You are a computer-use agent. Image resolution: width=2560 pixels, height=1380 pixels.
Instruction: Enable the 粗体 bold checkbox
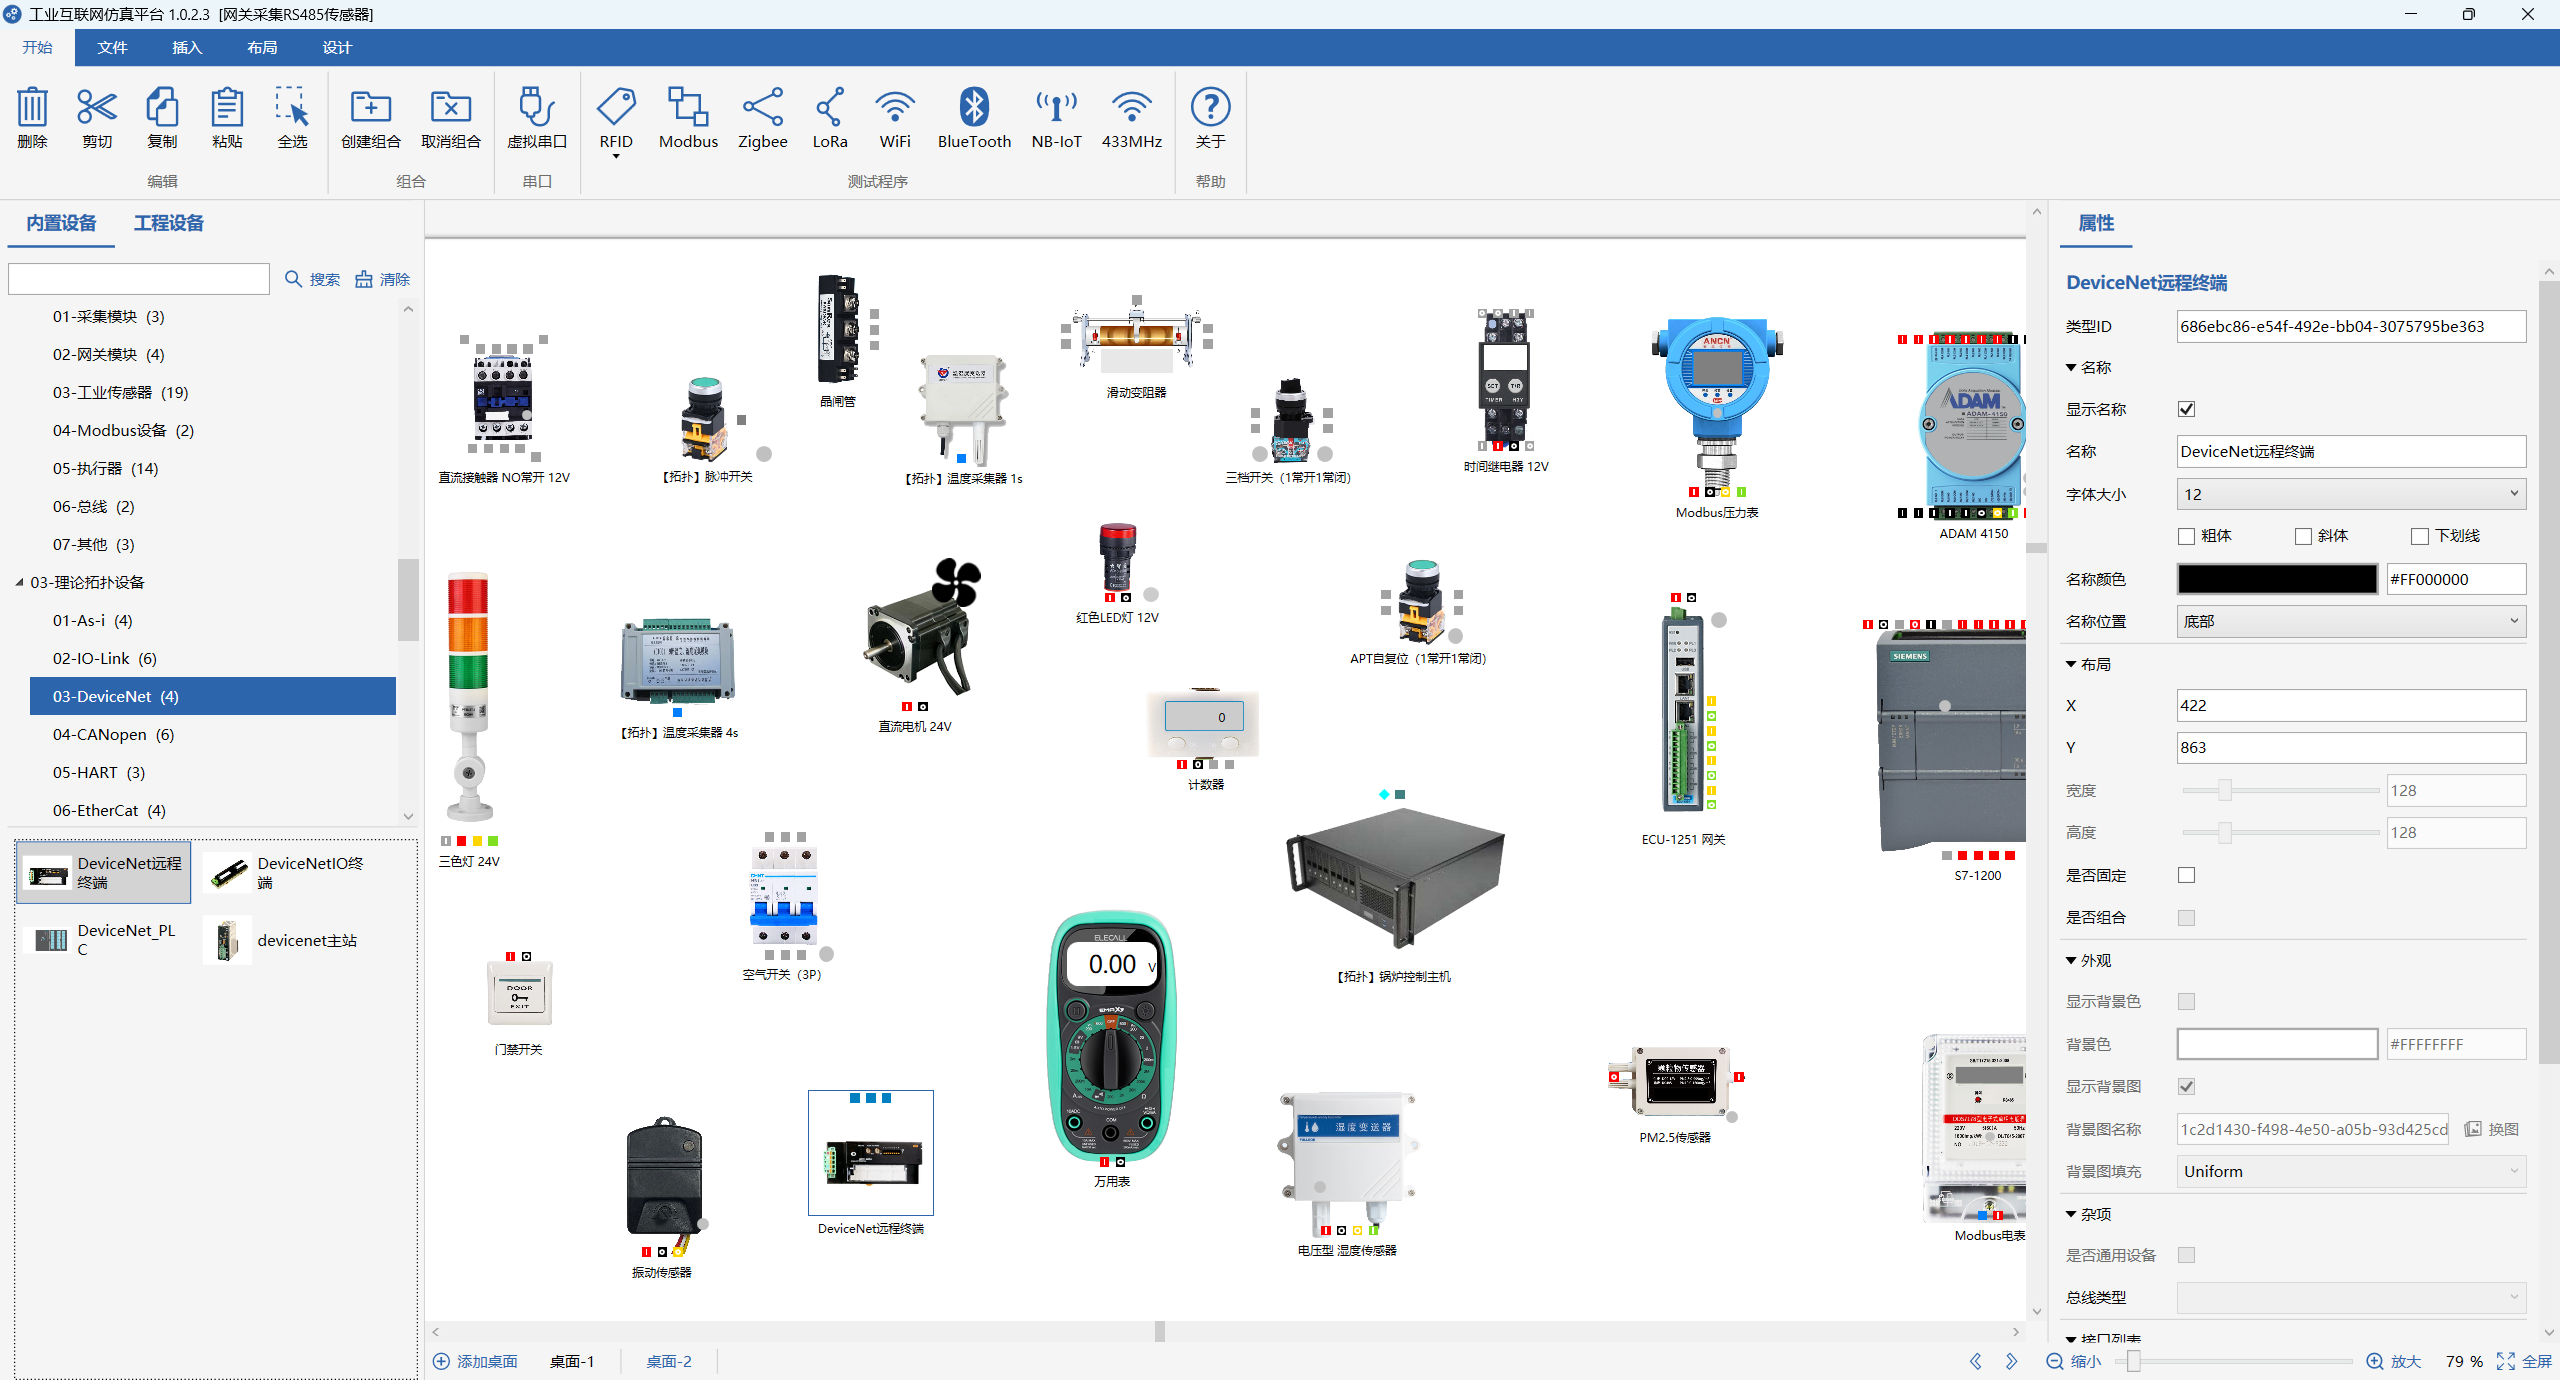point(2186,536)
